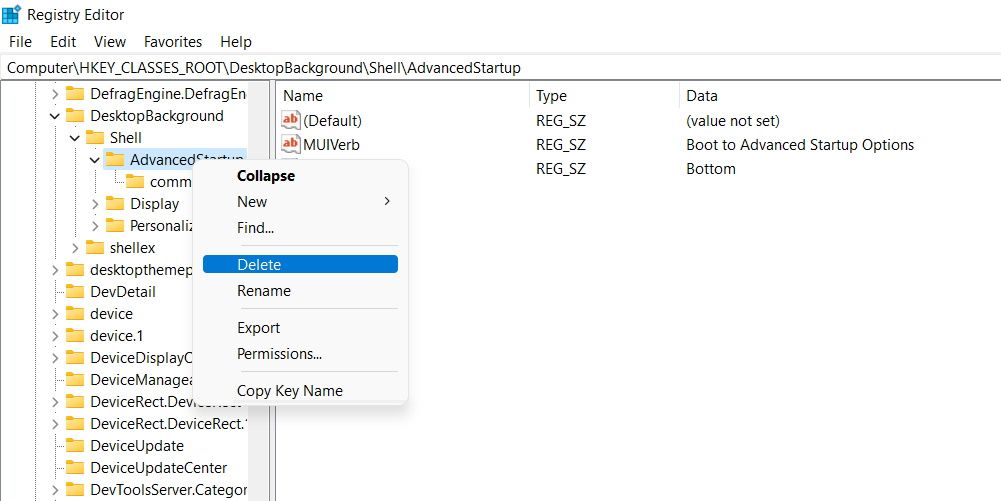Expand the Display key arrow
This screenshot has width=1001, height=501.
click(x=95, y=204)
